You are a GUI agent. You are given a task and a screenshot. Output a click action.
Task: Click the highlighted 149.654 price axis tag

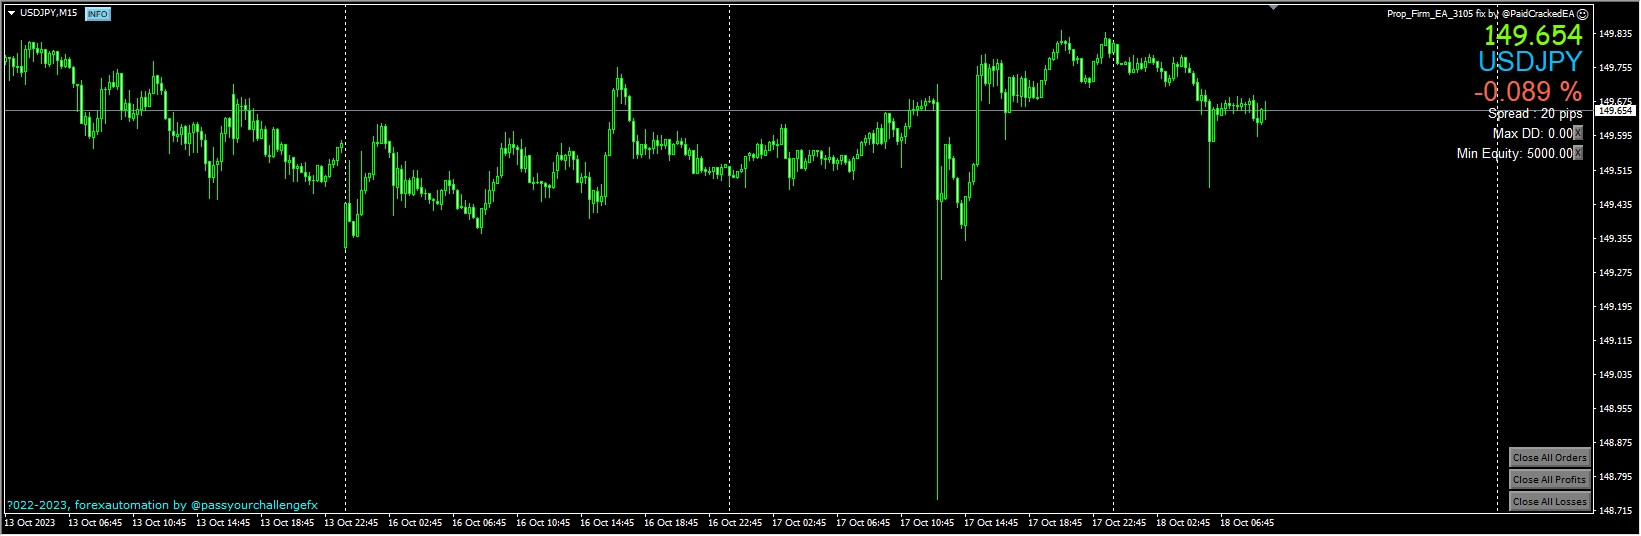pyautogui.click(x=1616, y=111)
